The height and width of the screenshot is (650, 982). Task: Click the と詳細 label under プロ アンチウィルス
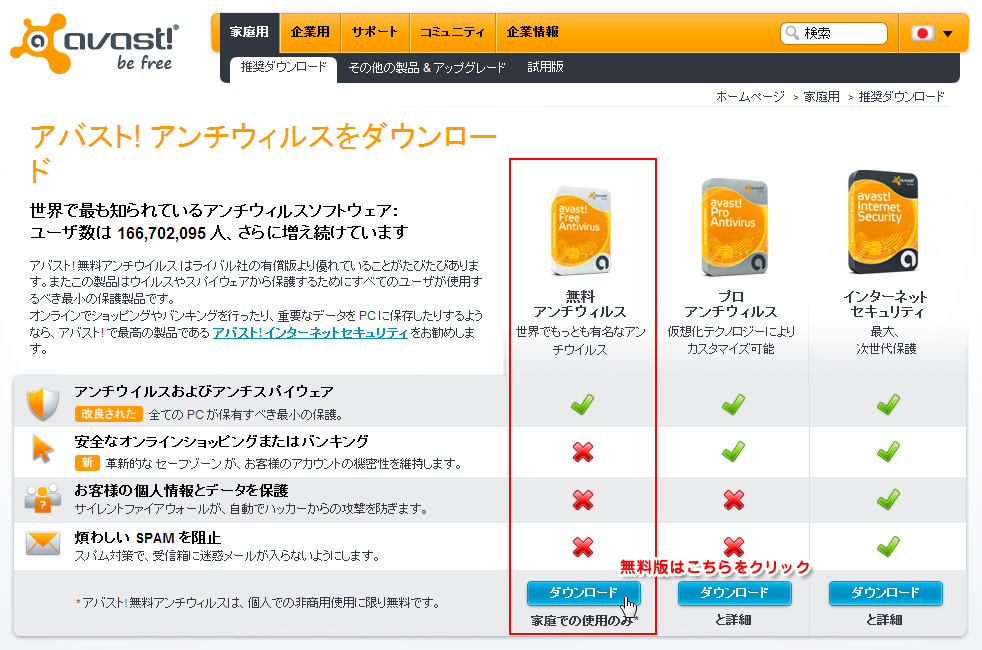[733, 620]
